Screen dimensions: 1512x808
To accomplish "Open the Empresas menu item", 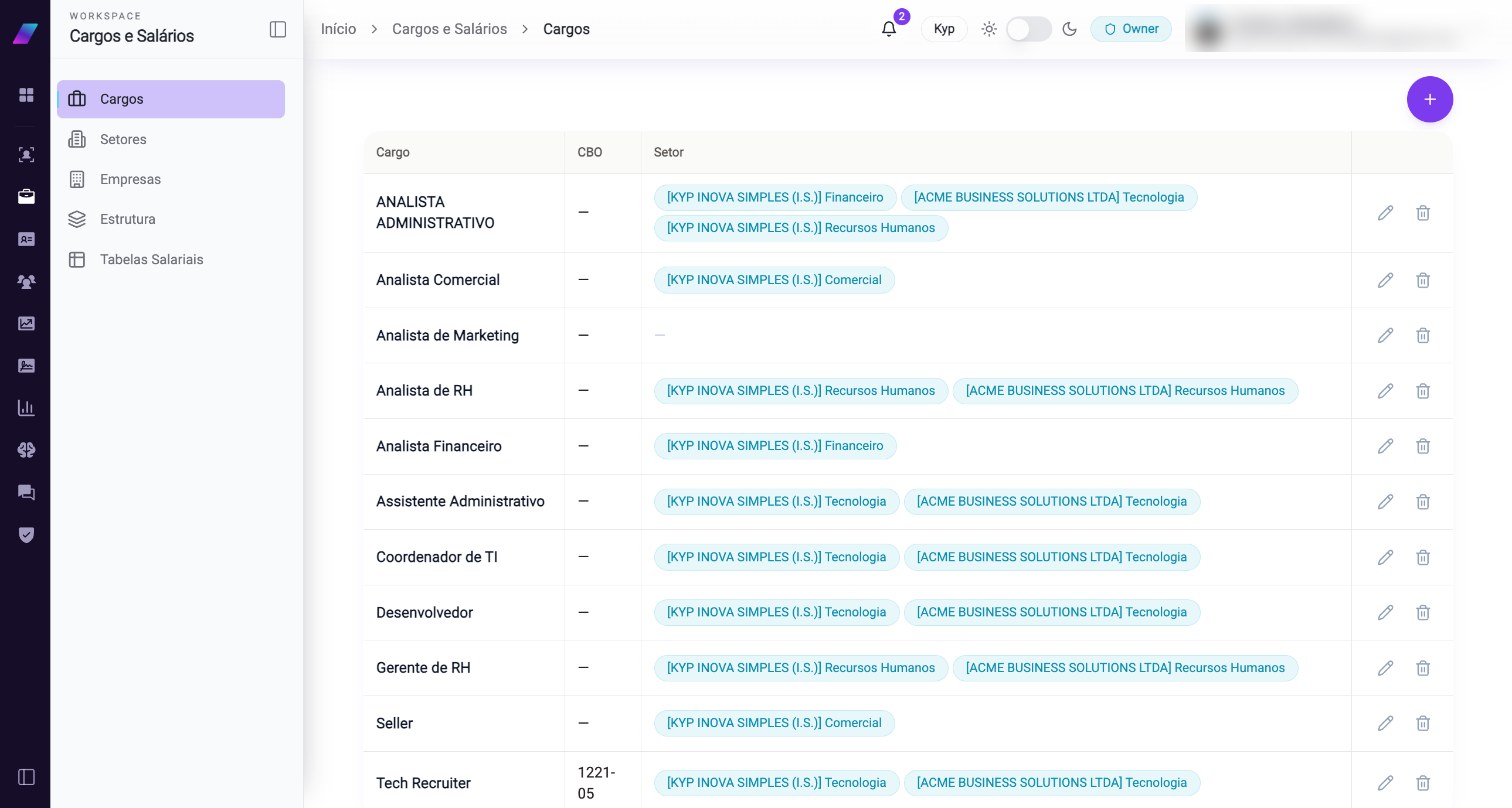I will 171,179.
